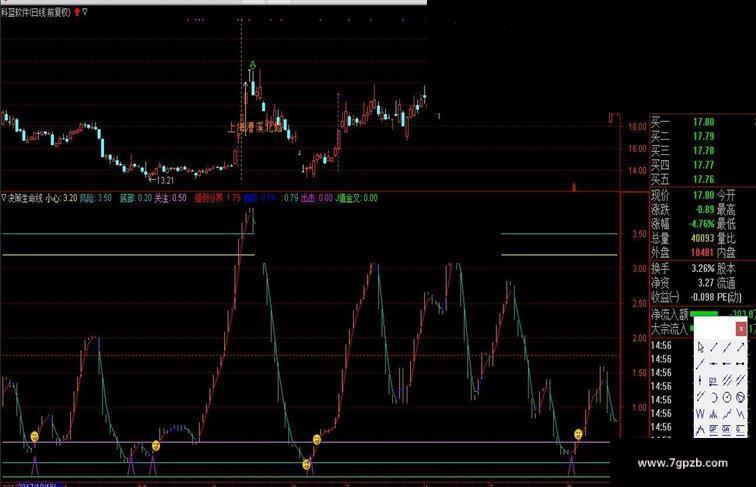
Task: Choose the small parallel channel tool in fourth row
Action: 701,397
